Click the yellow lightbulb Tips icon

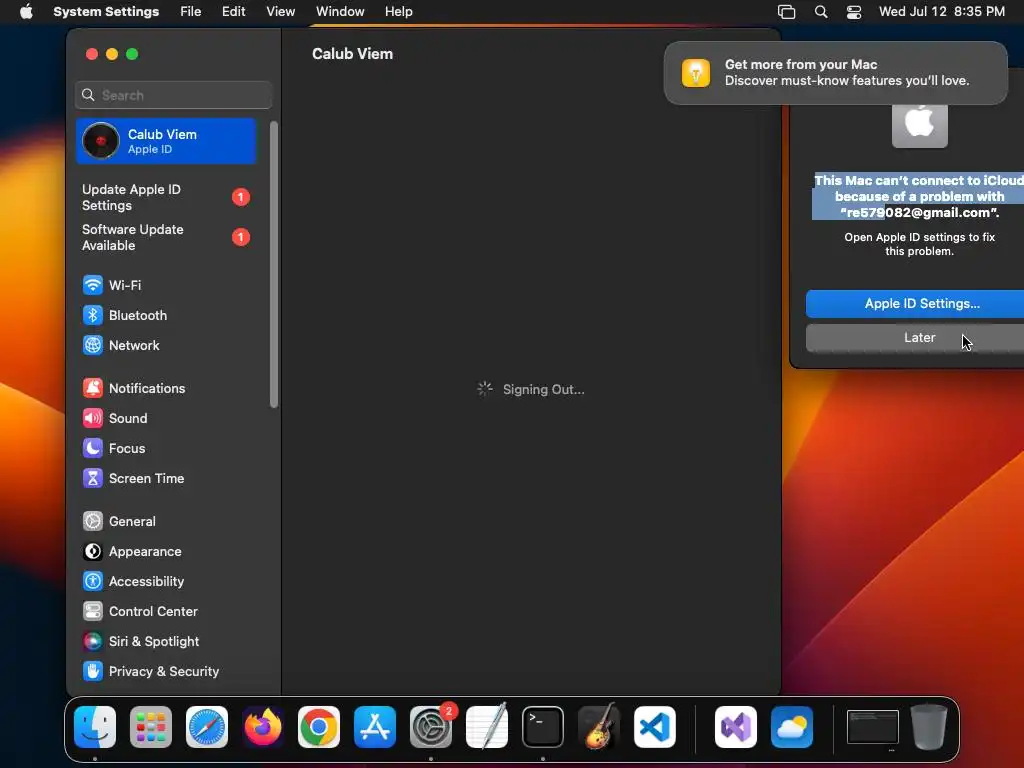[x=696, y=73]
